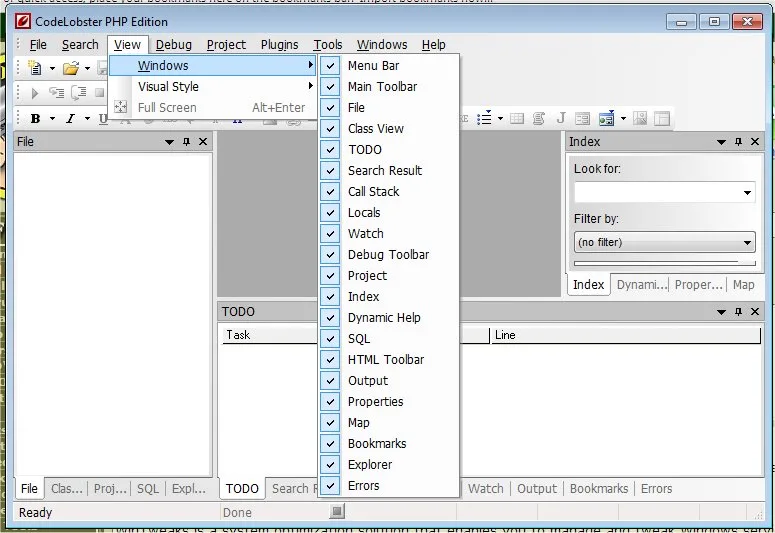Screen dimensions: 775x533
Task: Click the stop icon in status bar
Action: pyautogui.click(x=337, y=511)
